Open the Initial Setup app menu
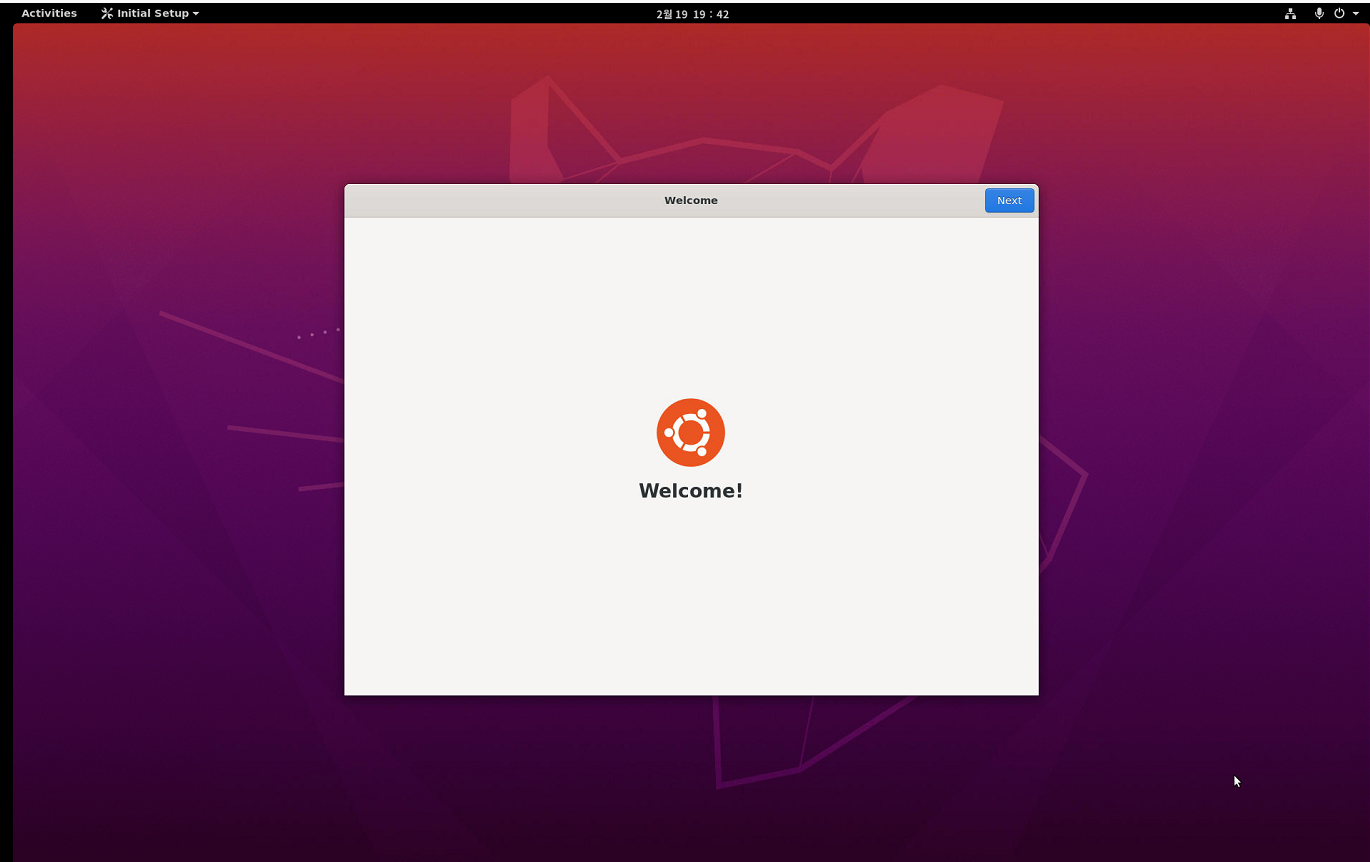Viewport: 1370px width, 862px height. (x=150, y=13)
